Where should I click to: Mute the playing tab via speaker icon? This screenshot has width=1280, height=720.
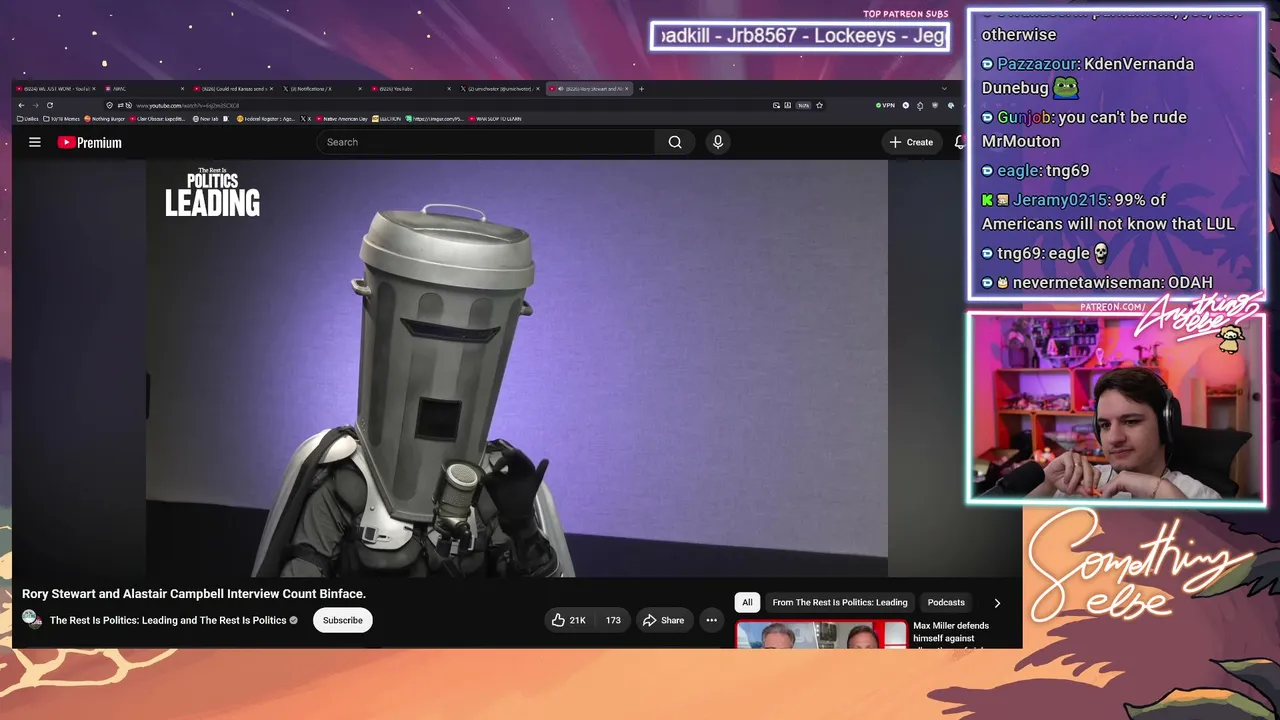tap(560, 89)
